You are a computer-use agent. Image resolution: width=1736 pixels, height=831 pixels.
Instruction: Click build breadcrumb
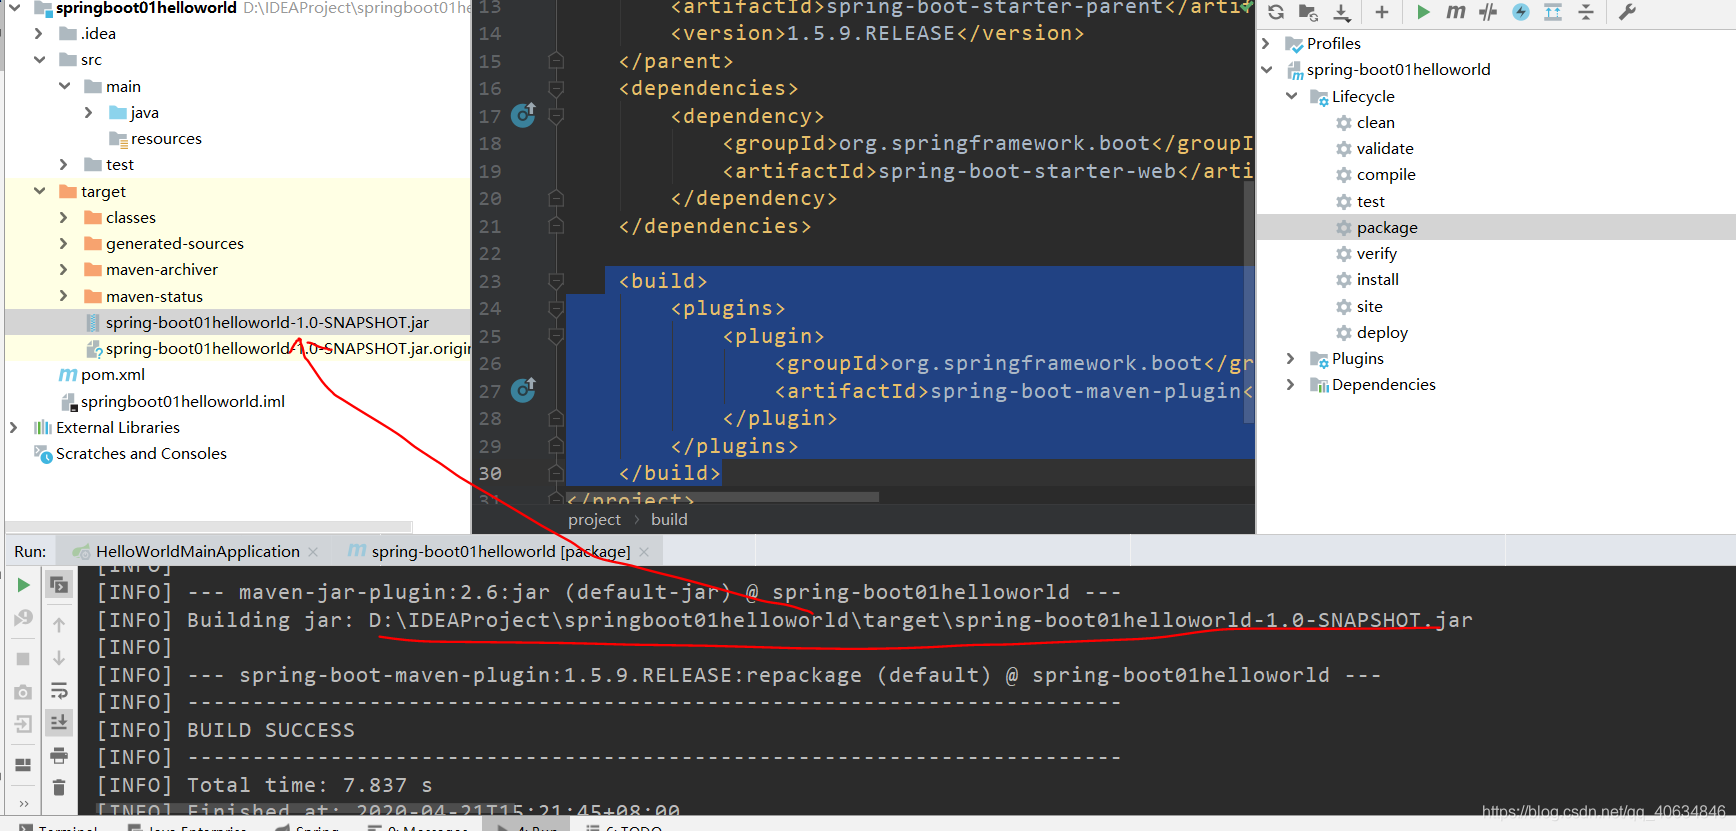(669, 520)
